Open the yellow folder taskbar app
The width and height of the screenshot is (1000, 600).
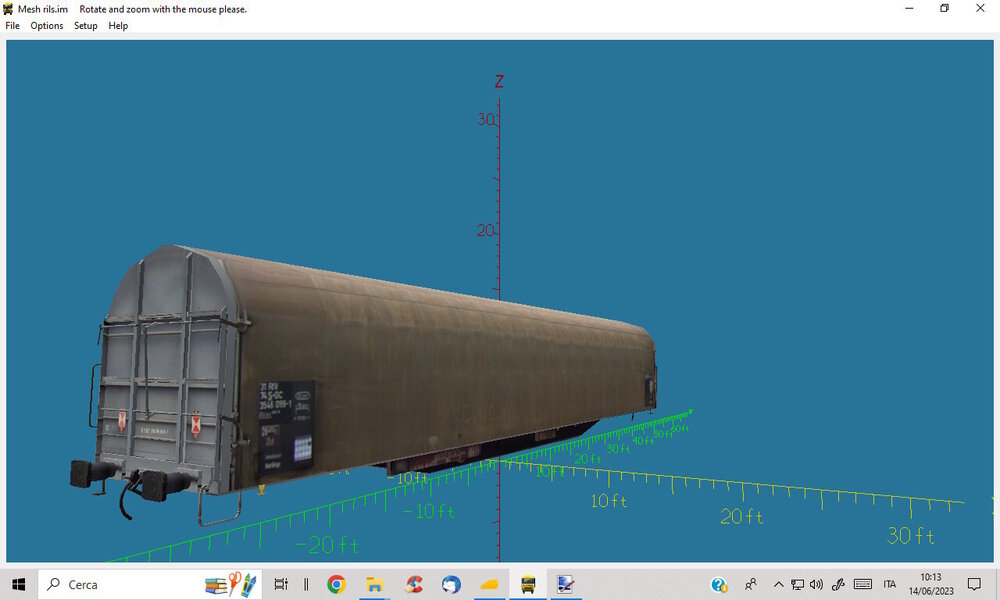(x=489, y=584)
